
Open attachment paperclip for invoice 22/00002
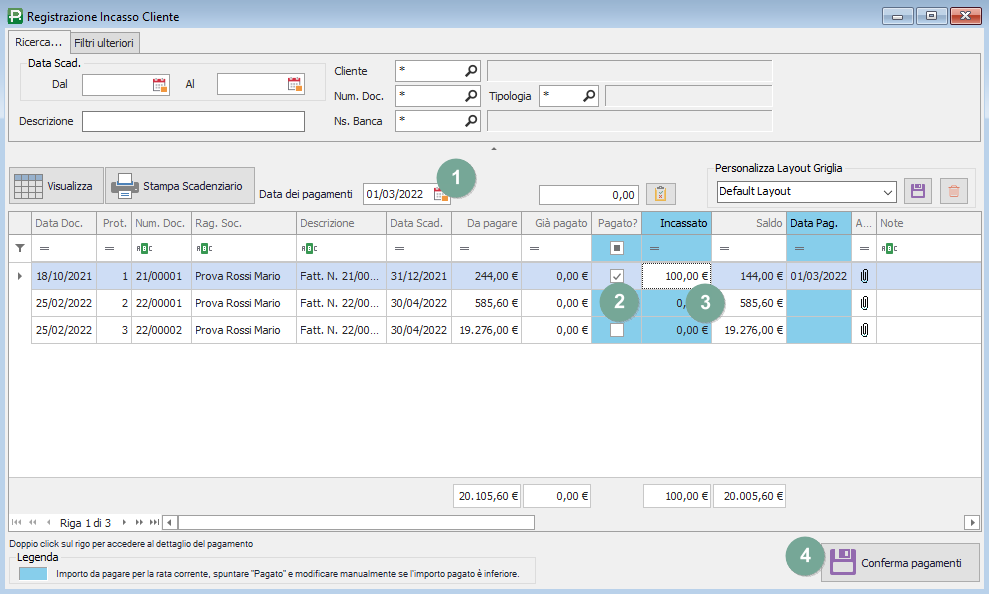pyautogui.click(x=864, y=330)
